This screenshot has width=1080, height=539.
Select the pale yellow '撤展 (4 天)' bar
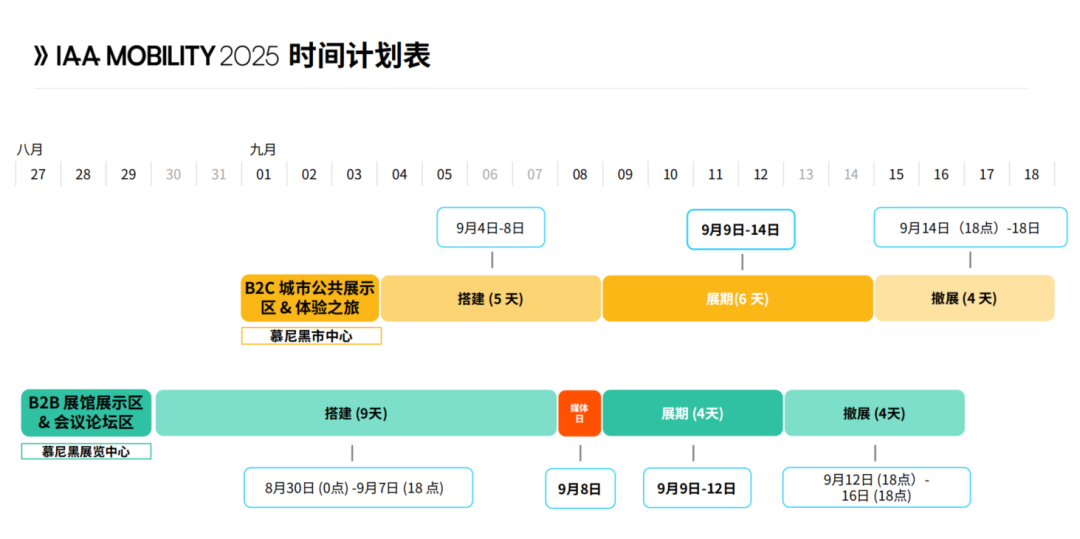pyautogui.click(x=964, y=298)
